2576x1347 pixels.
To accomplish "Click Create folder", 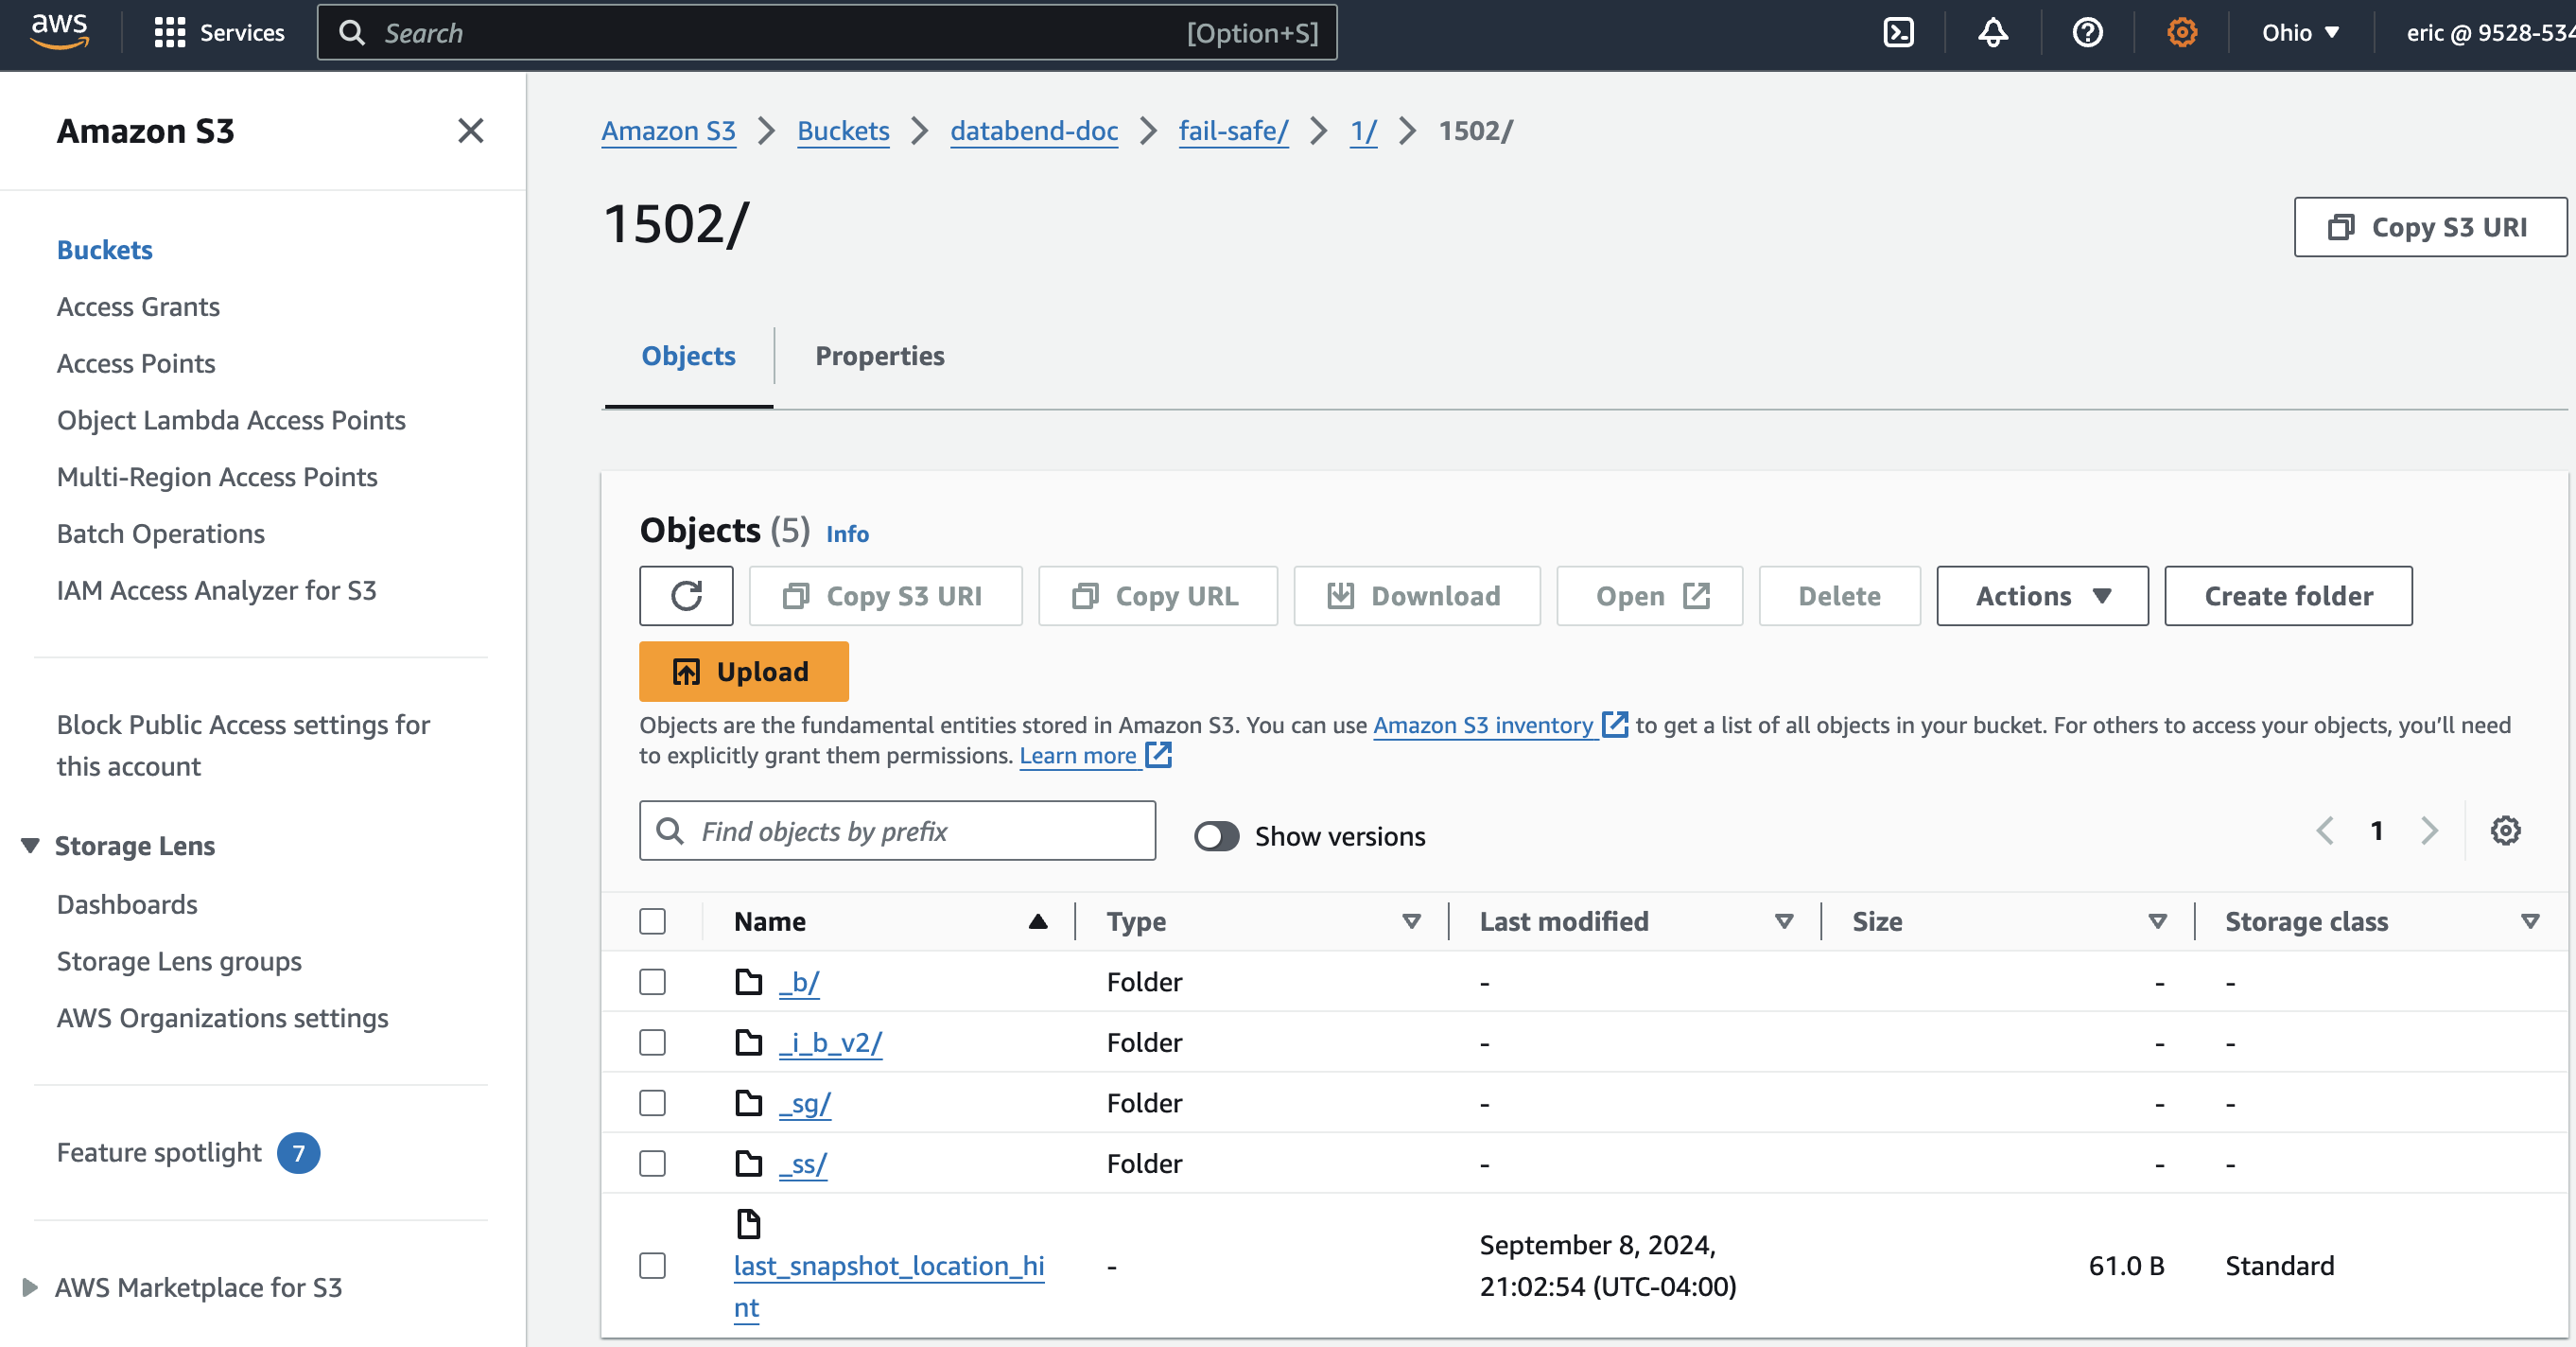I will (x=2288, y=596).
